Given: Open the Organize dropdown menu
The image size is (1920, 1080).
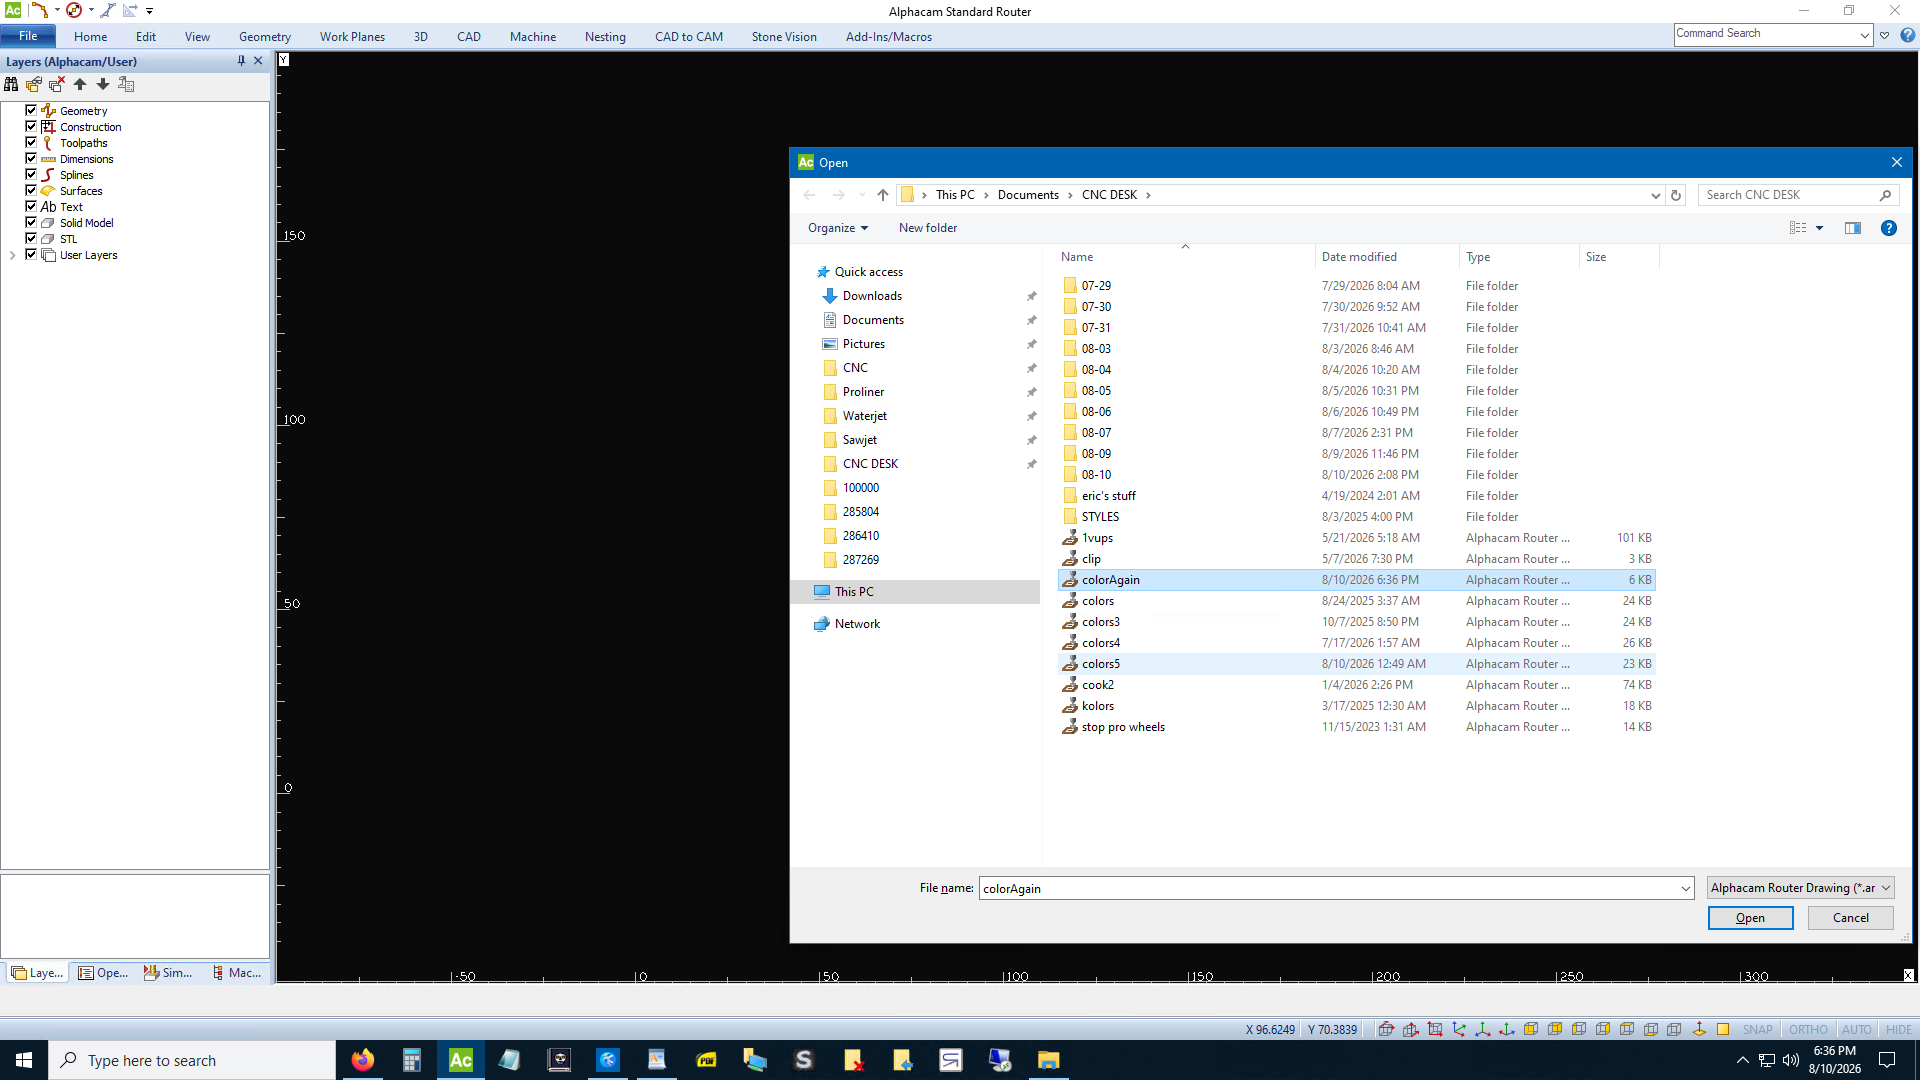Looking at the screenshot, I should pos(838,228).
